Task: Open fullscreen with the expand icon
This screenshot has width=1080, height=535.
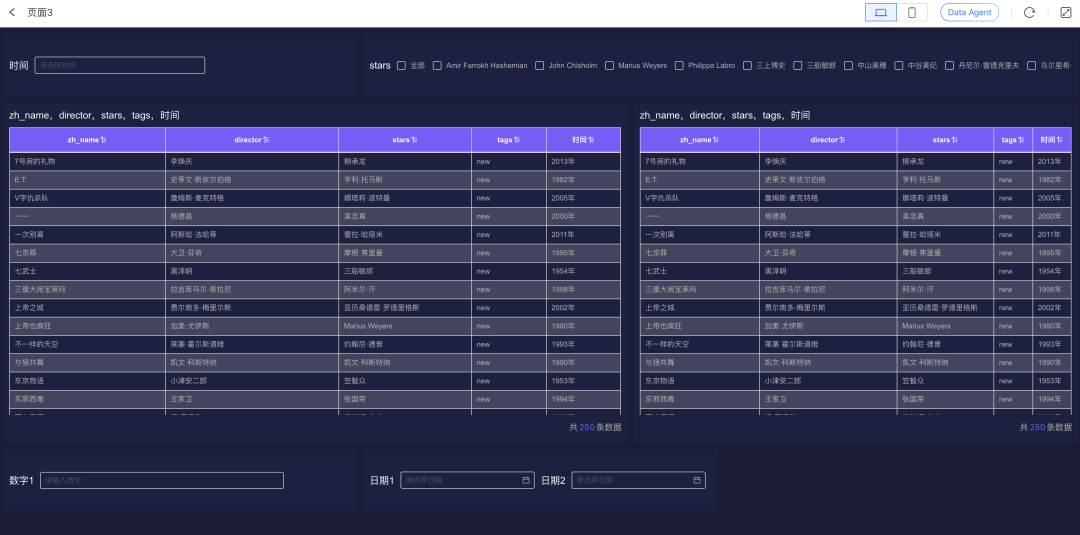Action: [x=1065, y=12]
